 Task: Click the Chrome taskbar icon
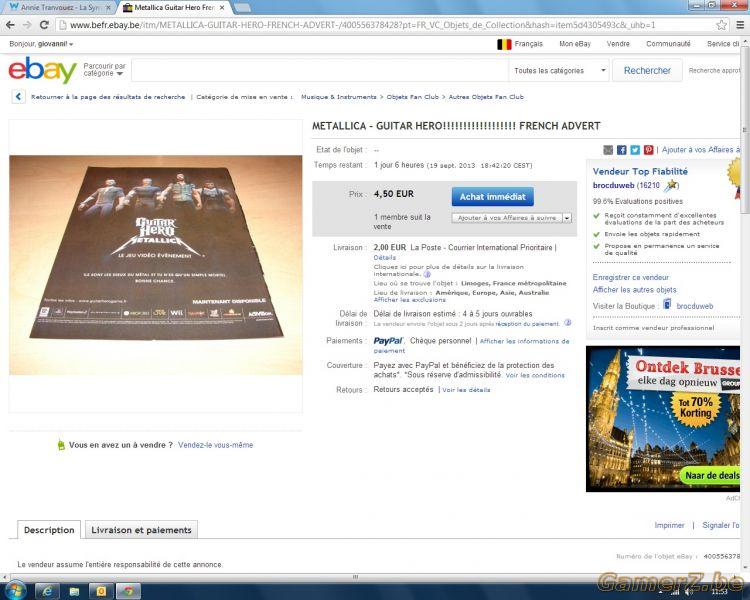[x=128, y=591]
